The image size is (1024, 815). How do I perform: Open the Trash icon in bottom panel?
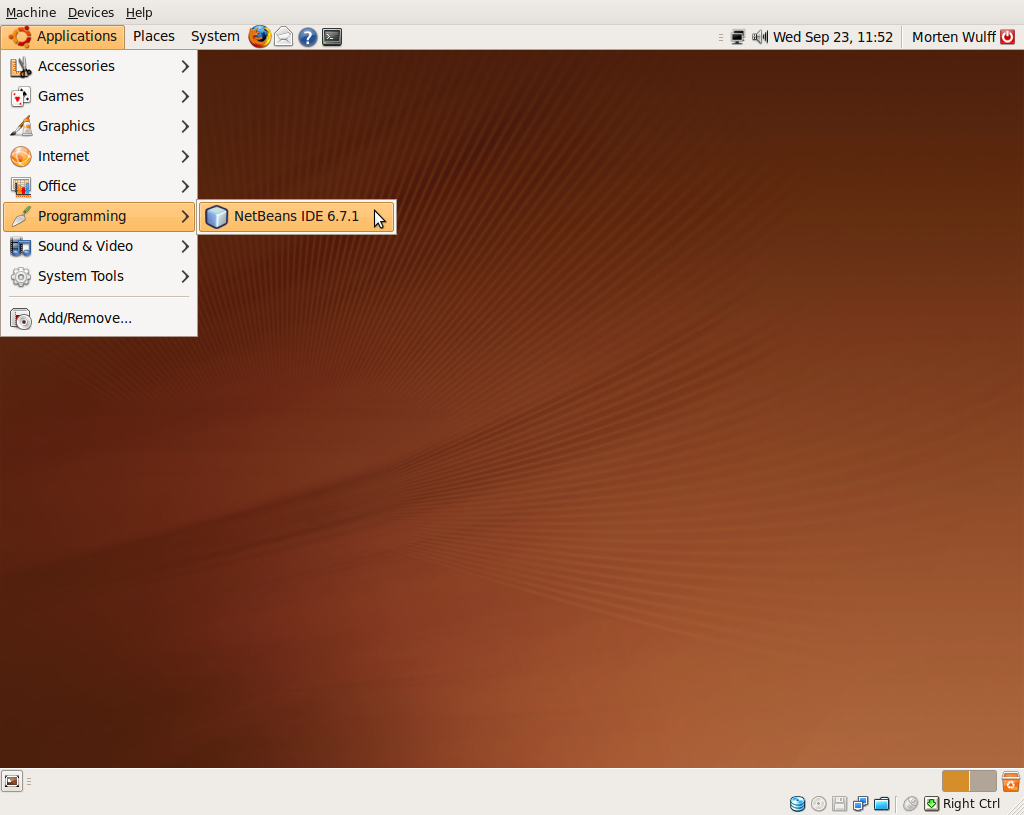pyautogui.click(x=1010, y=781)
